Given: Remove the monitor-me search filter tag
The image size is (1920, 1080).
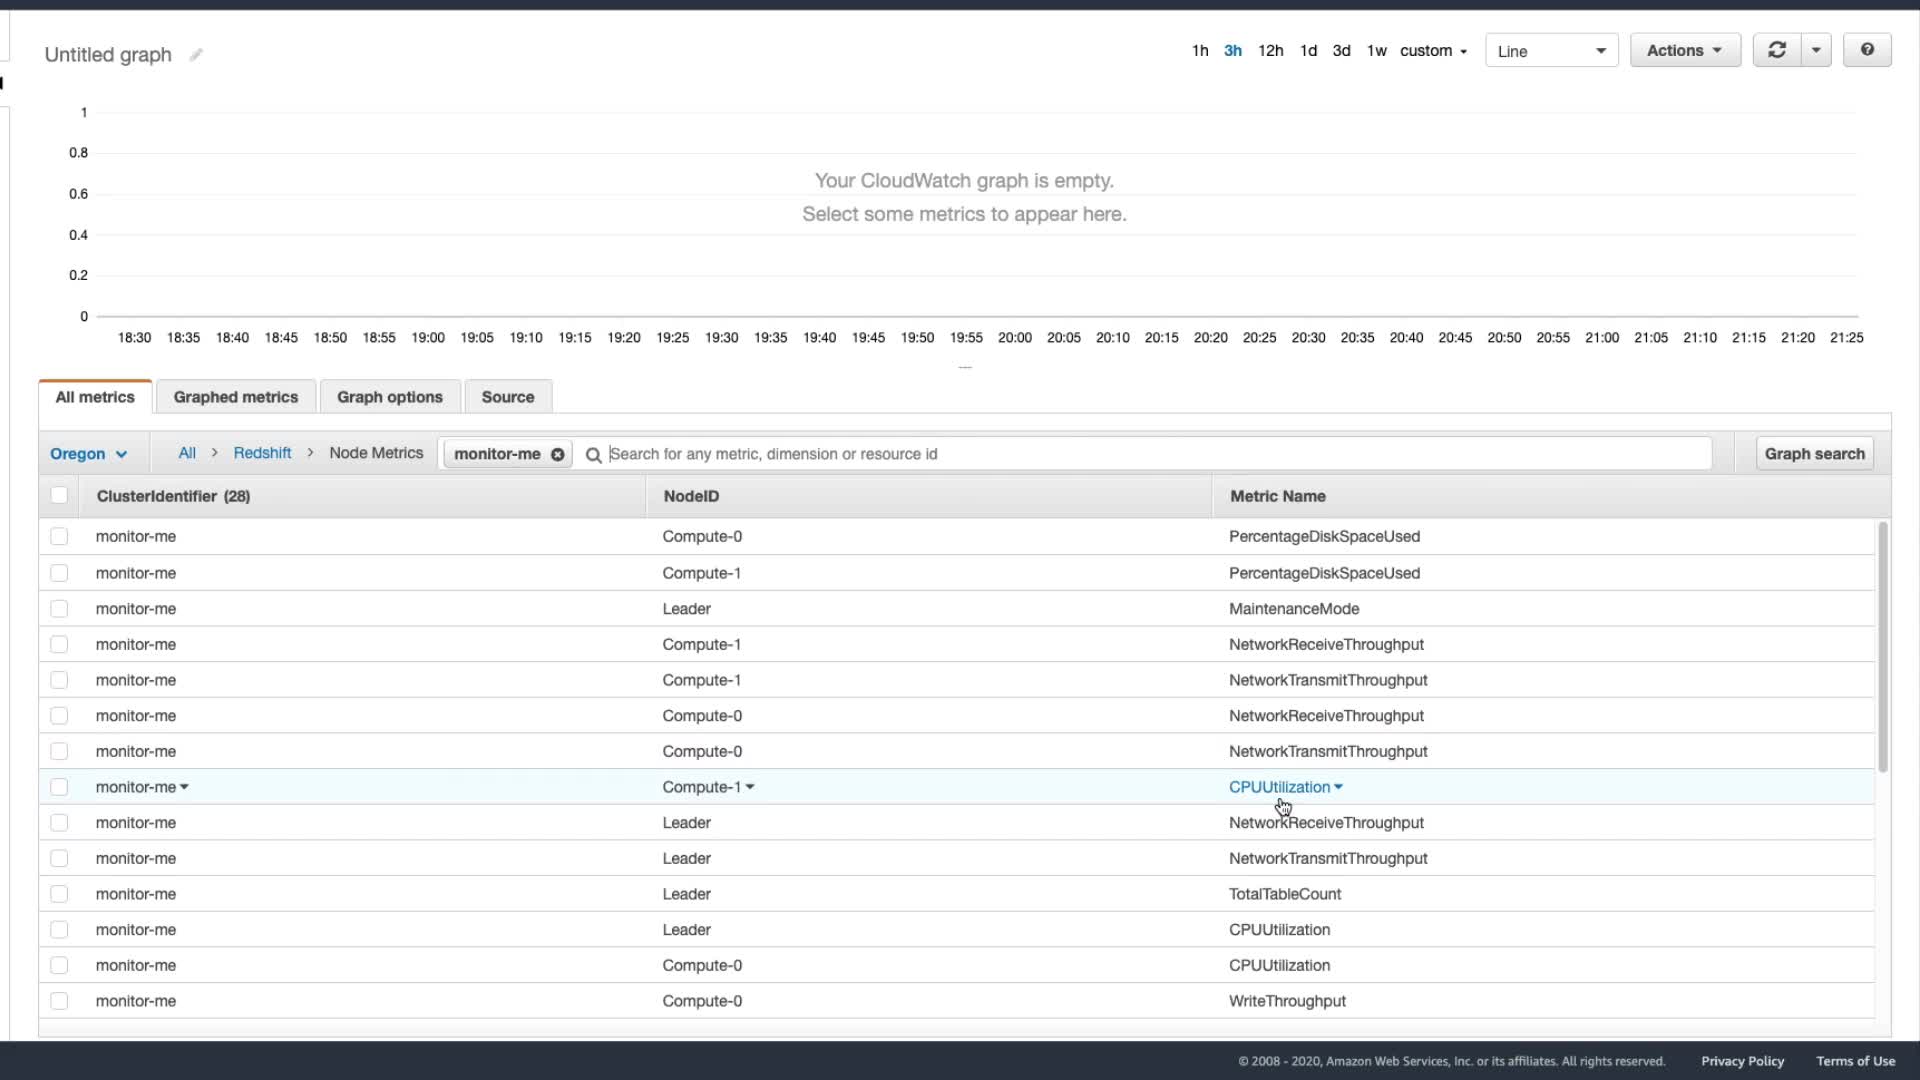Looking at the screenshot, I should click(x=558, y=454).
